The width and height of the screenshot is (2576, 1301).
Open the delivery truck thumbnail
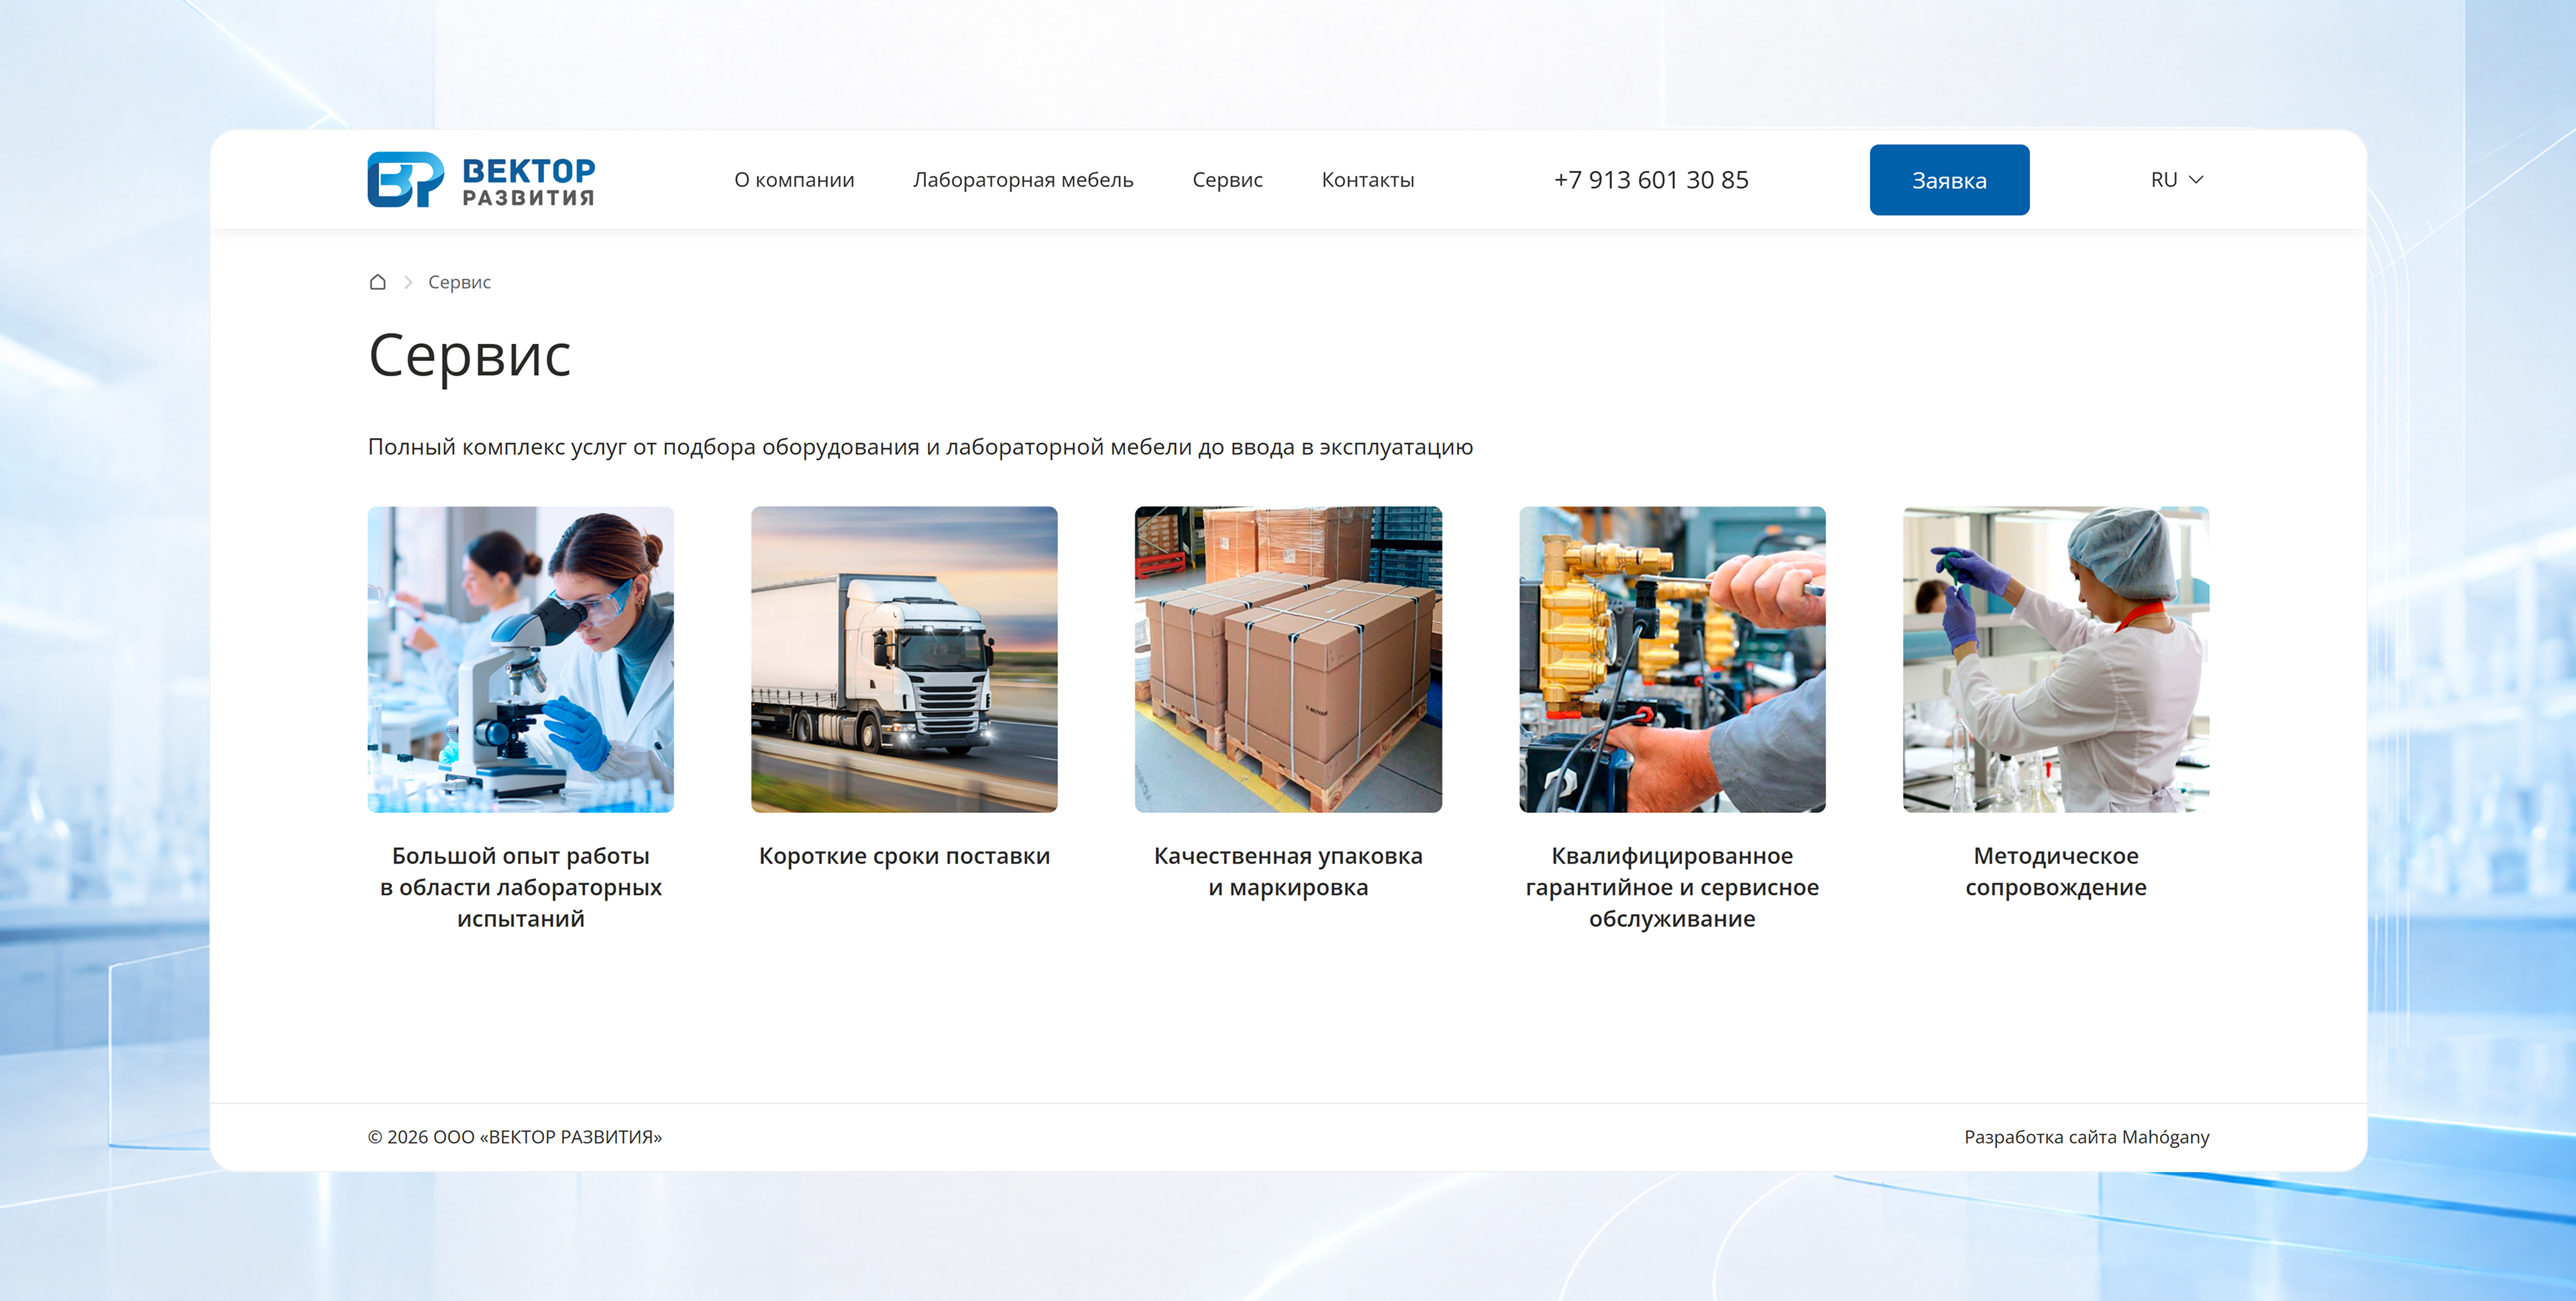904,659
